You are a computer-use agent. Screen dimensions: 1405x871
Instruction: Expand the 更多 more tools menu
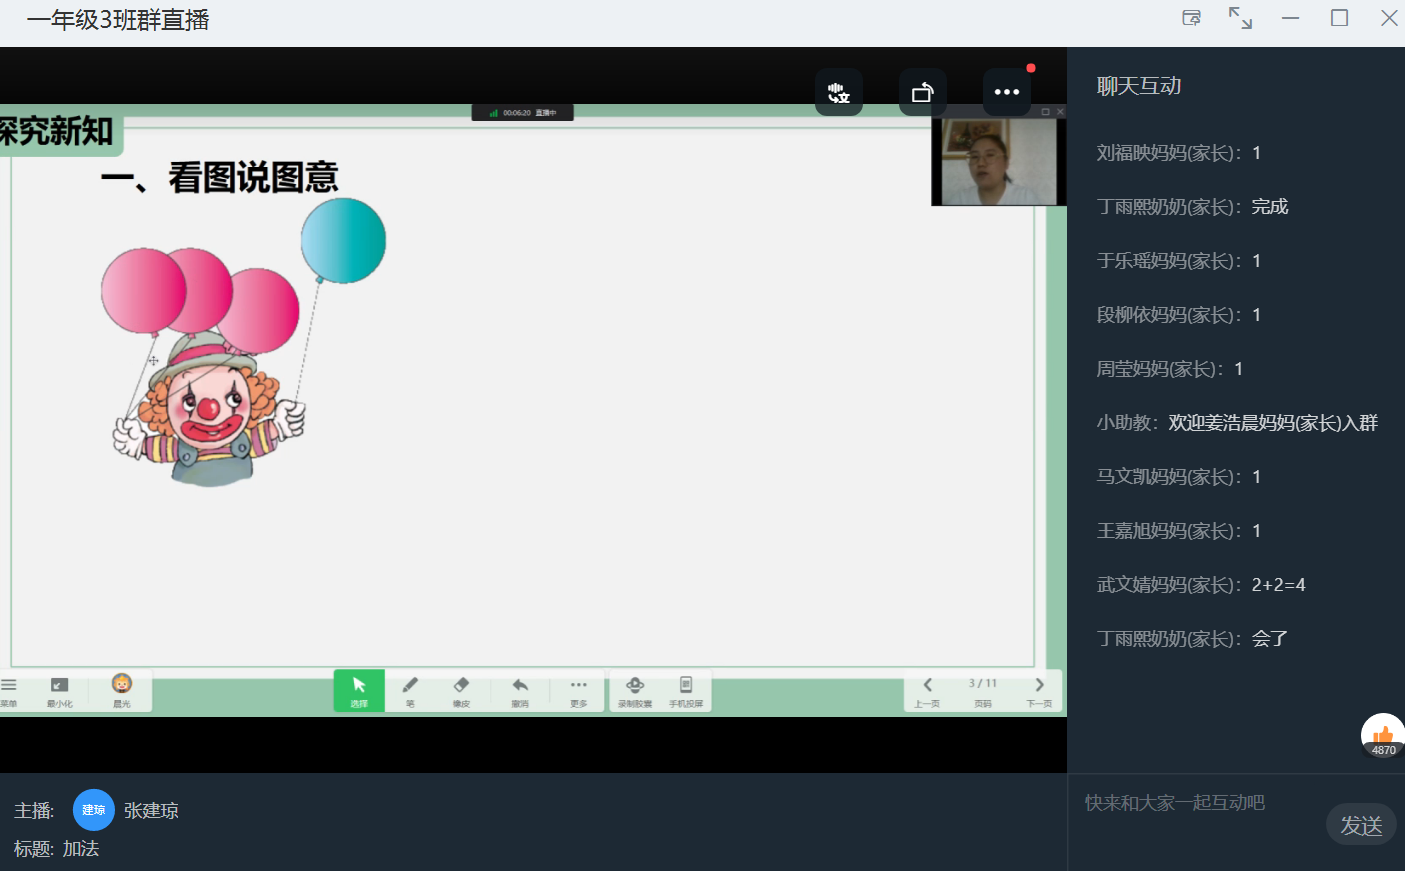579,690
